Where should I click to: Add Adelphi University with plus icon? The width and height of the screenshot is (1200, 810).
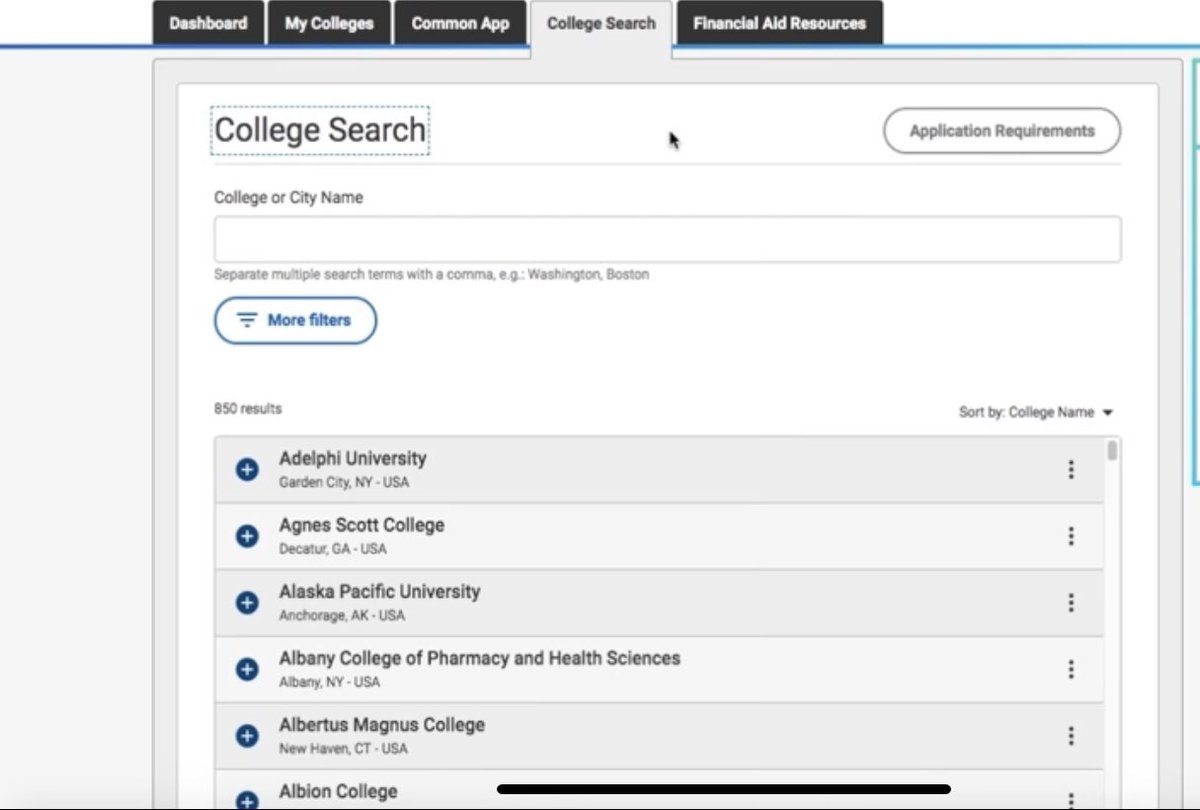coord(247,469)
